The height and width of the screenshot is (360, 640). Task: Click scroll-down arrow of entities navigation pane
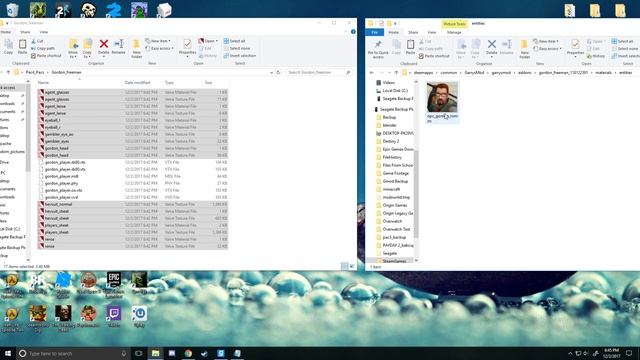click(416, 260)
